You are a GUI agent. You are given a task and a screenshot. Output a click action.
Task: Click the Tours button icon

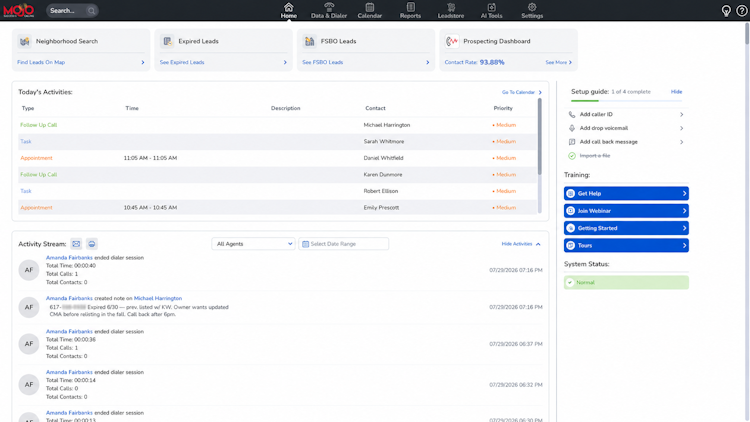pyautogui.click(x=570, y=245)
